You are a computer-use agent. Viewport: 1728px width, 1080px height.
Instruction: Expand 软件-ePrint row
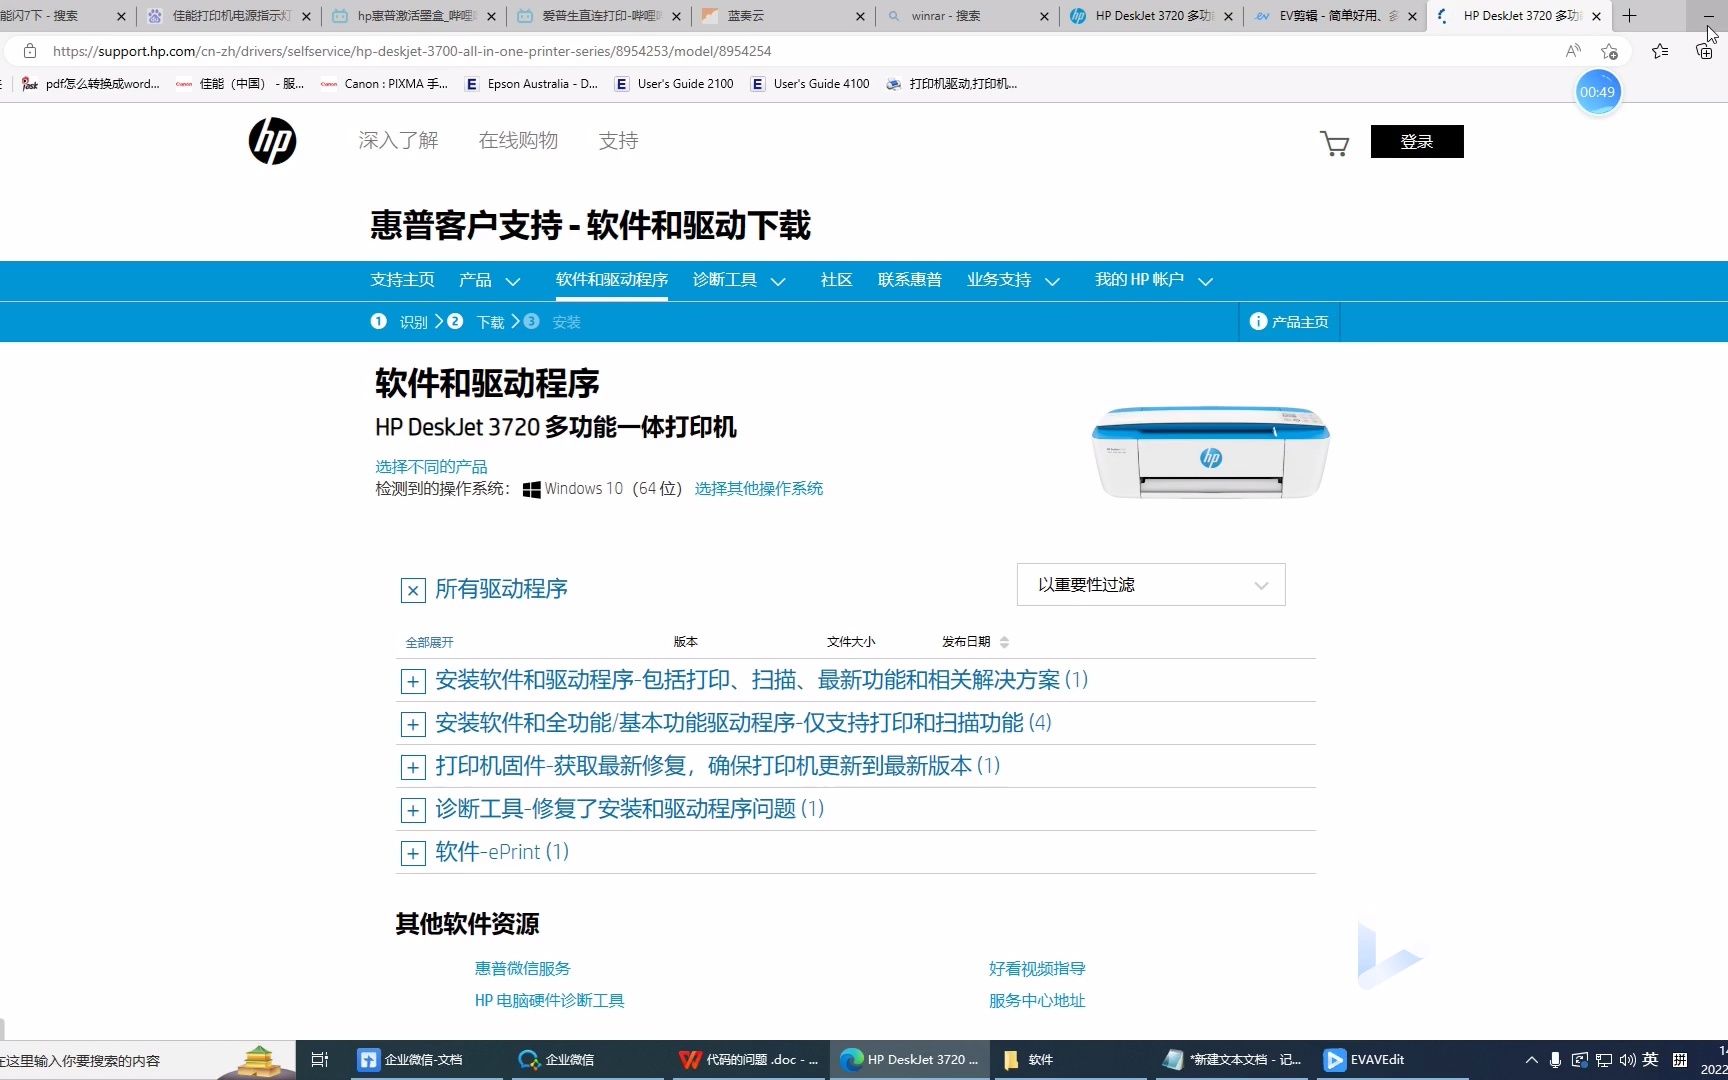pos(413,853)
